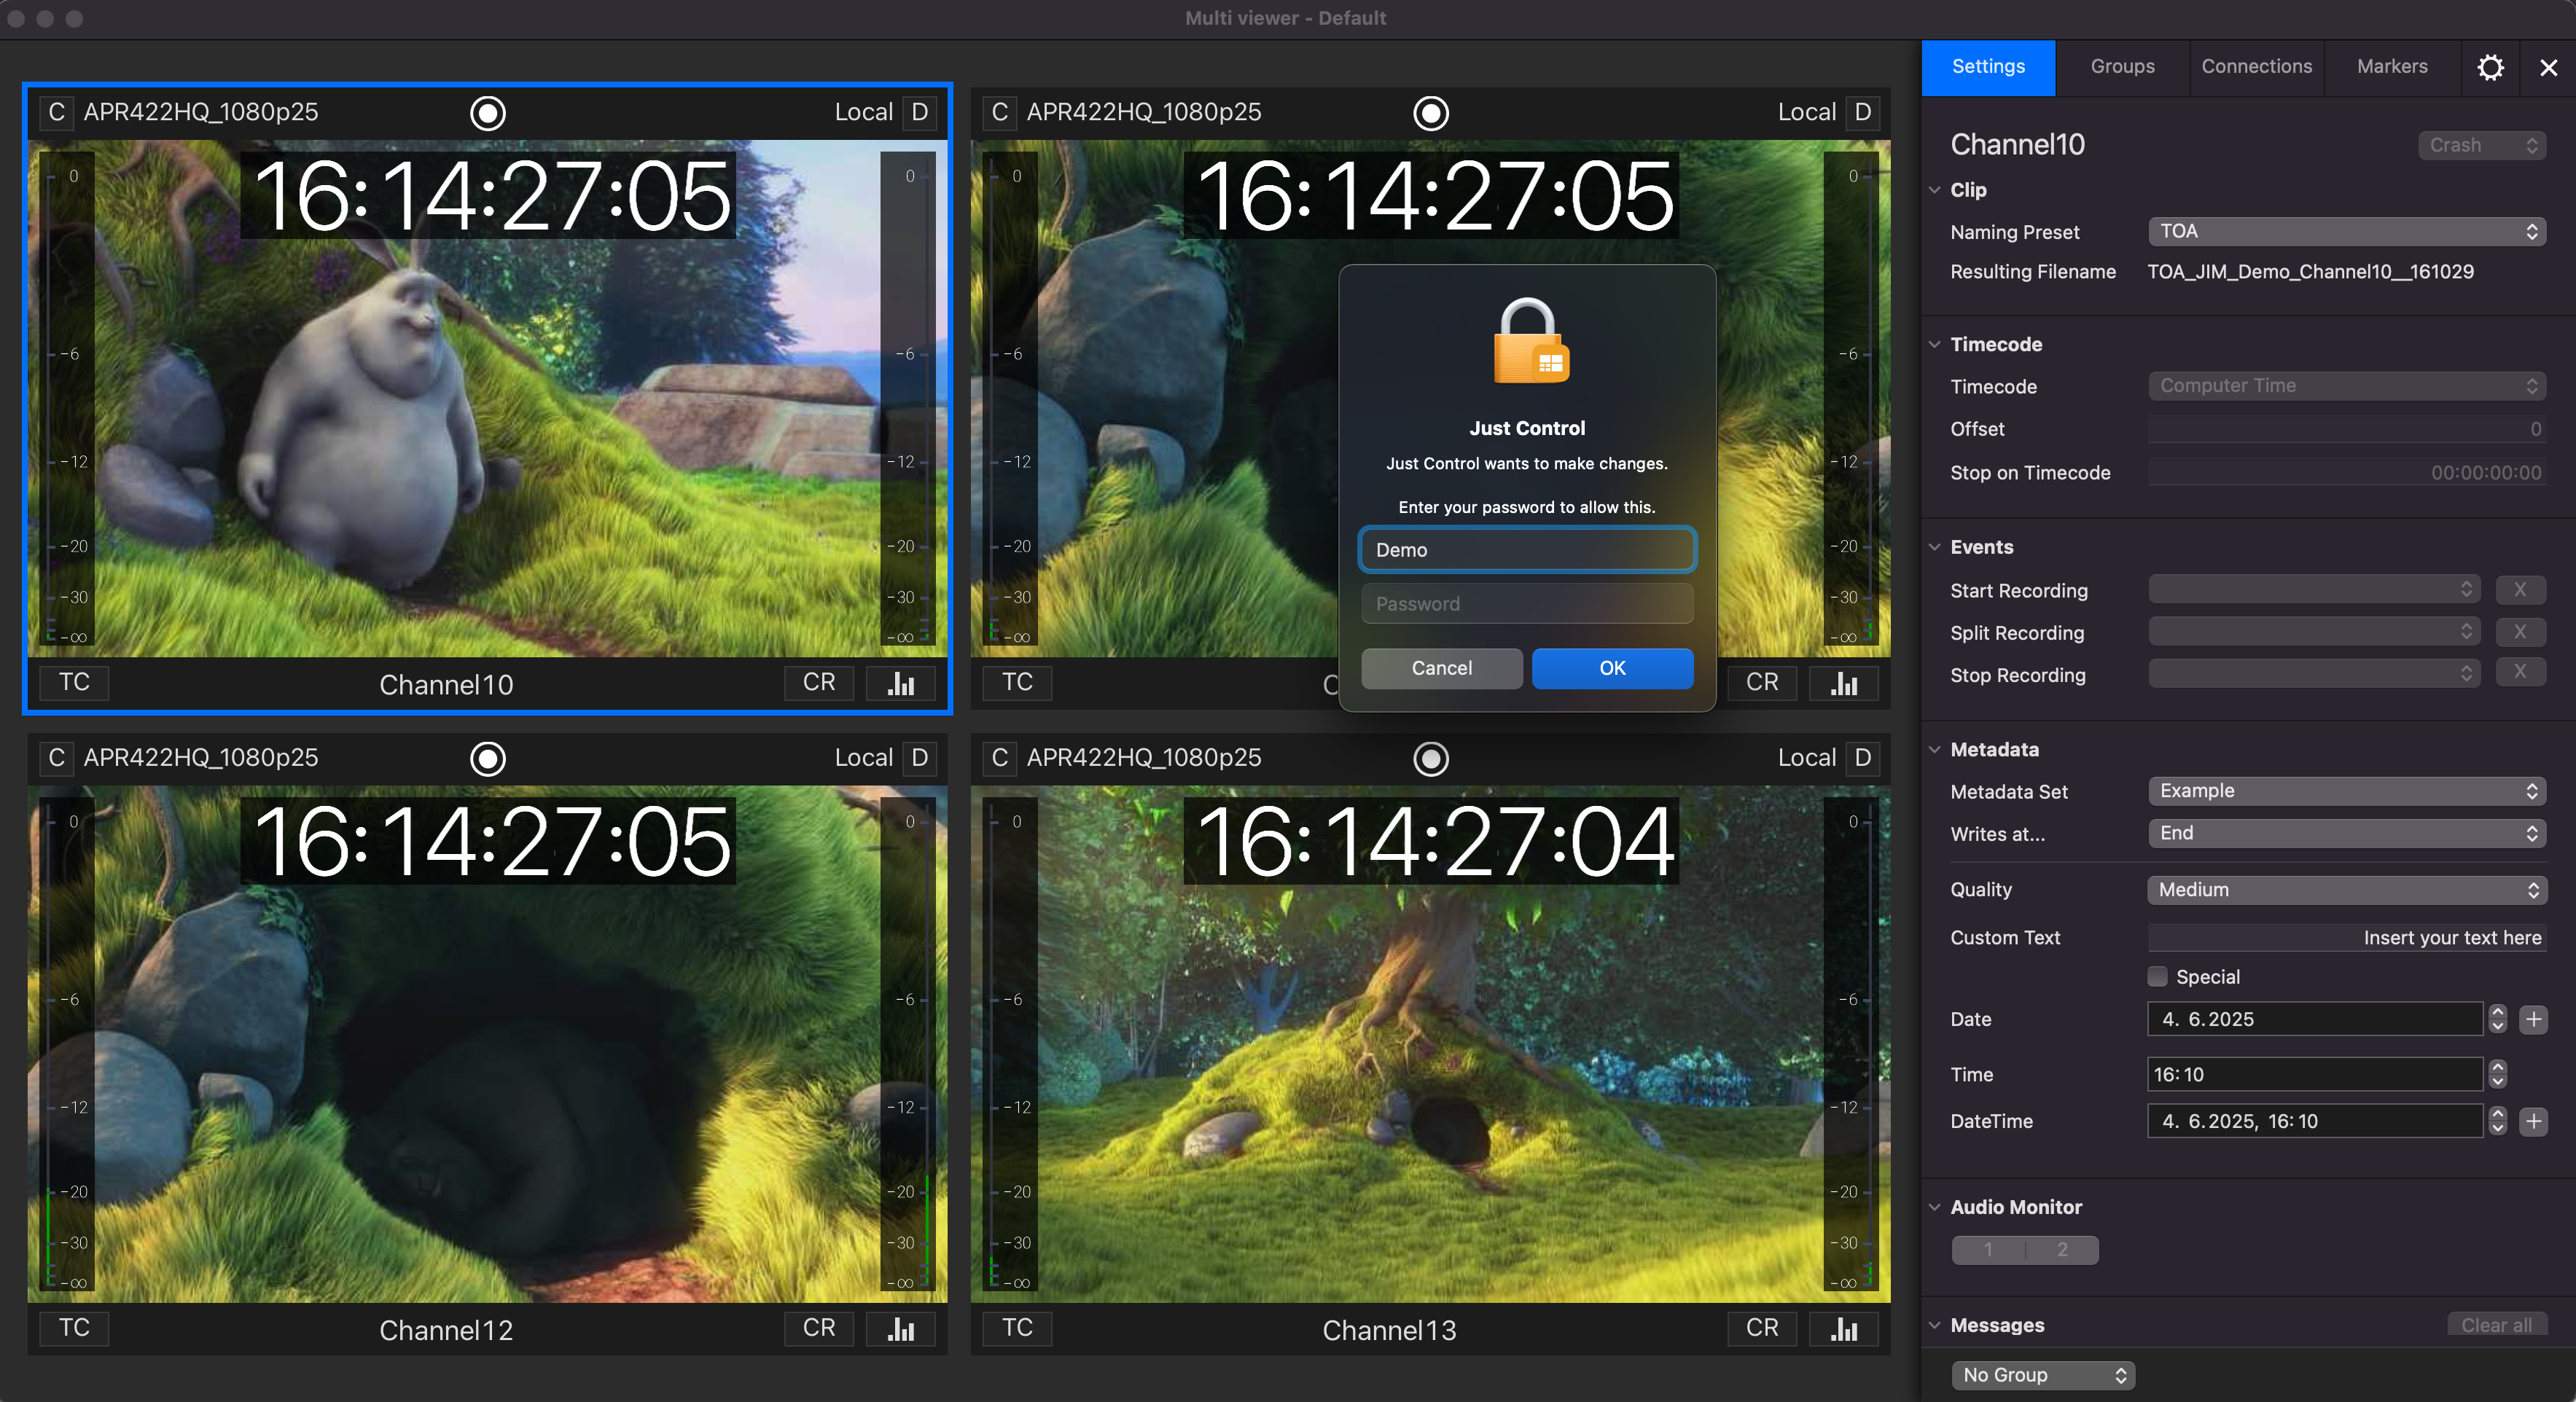Clear the Stop Recording event with X
2576x1402 pixels.
[x=2520, y=671]
